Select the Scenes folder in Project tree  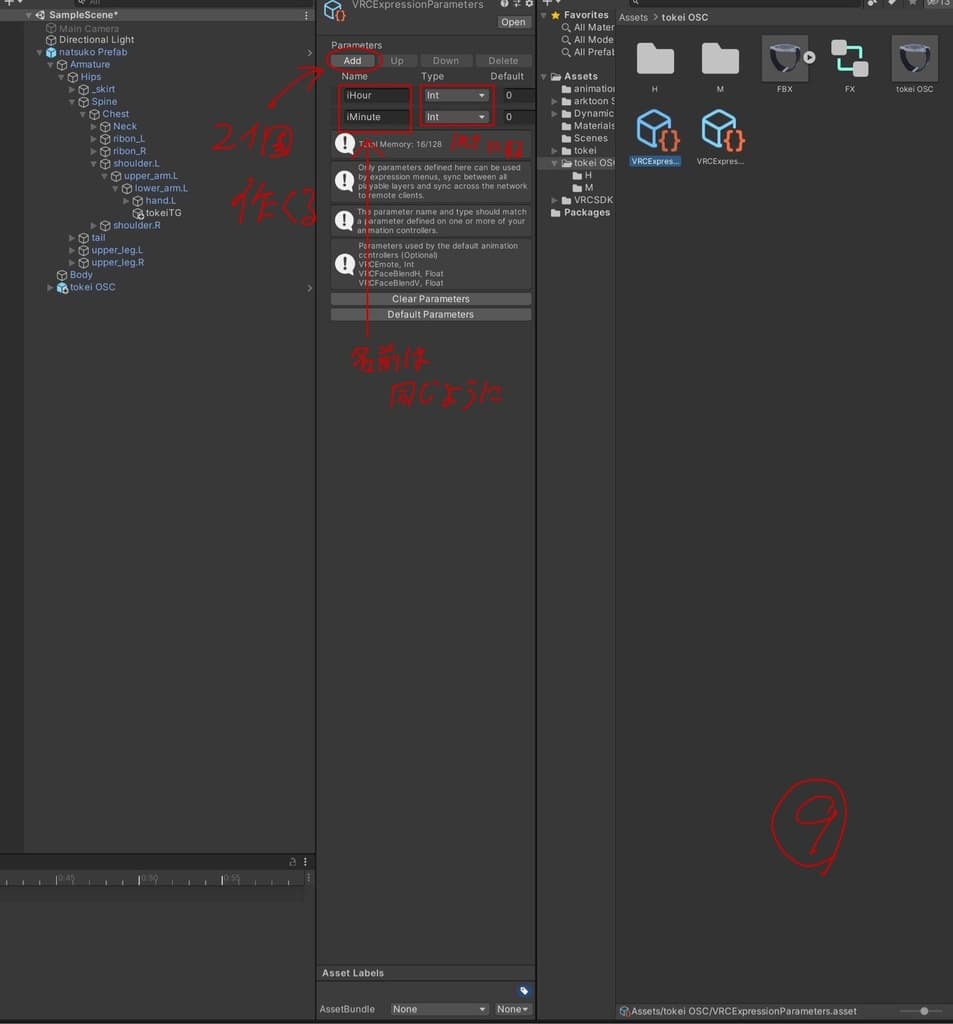coord(585,138)
